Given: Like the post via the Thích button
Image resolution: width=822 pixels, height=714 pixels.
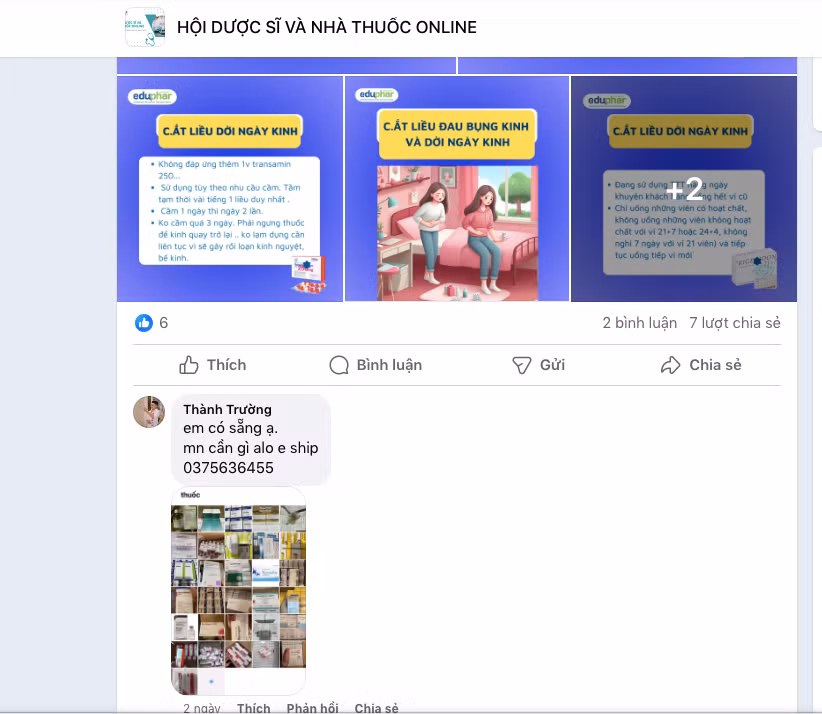Looking at the screenshot, I should pyautogui.click(x=212, y=366).
